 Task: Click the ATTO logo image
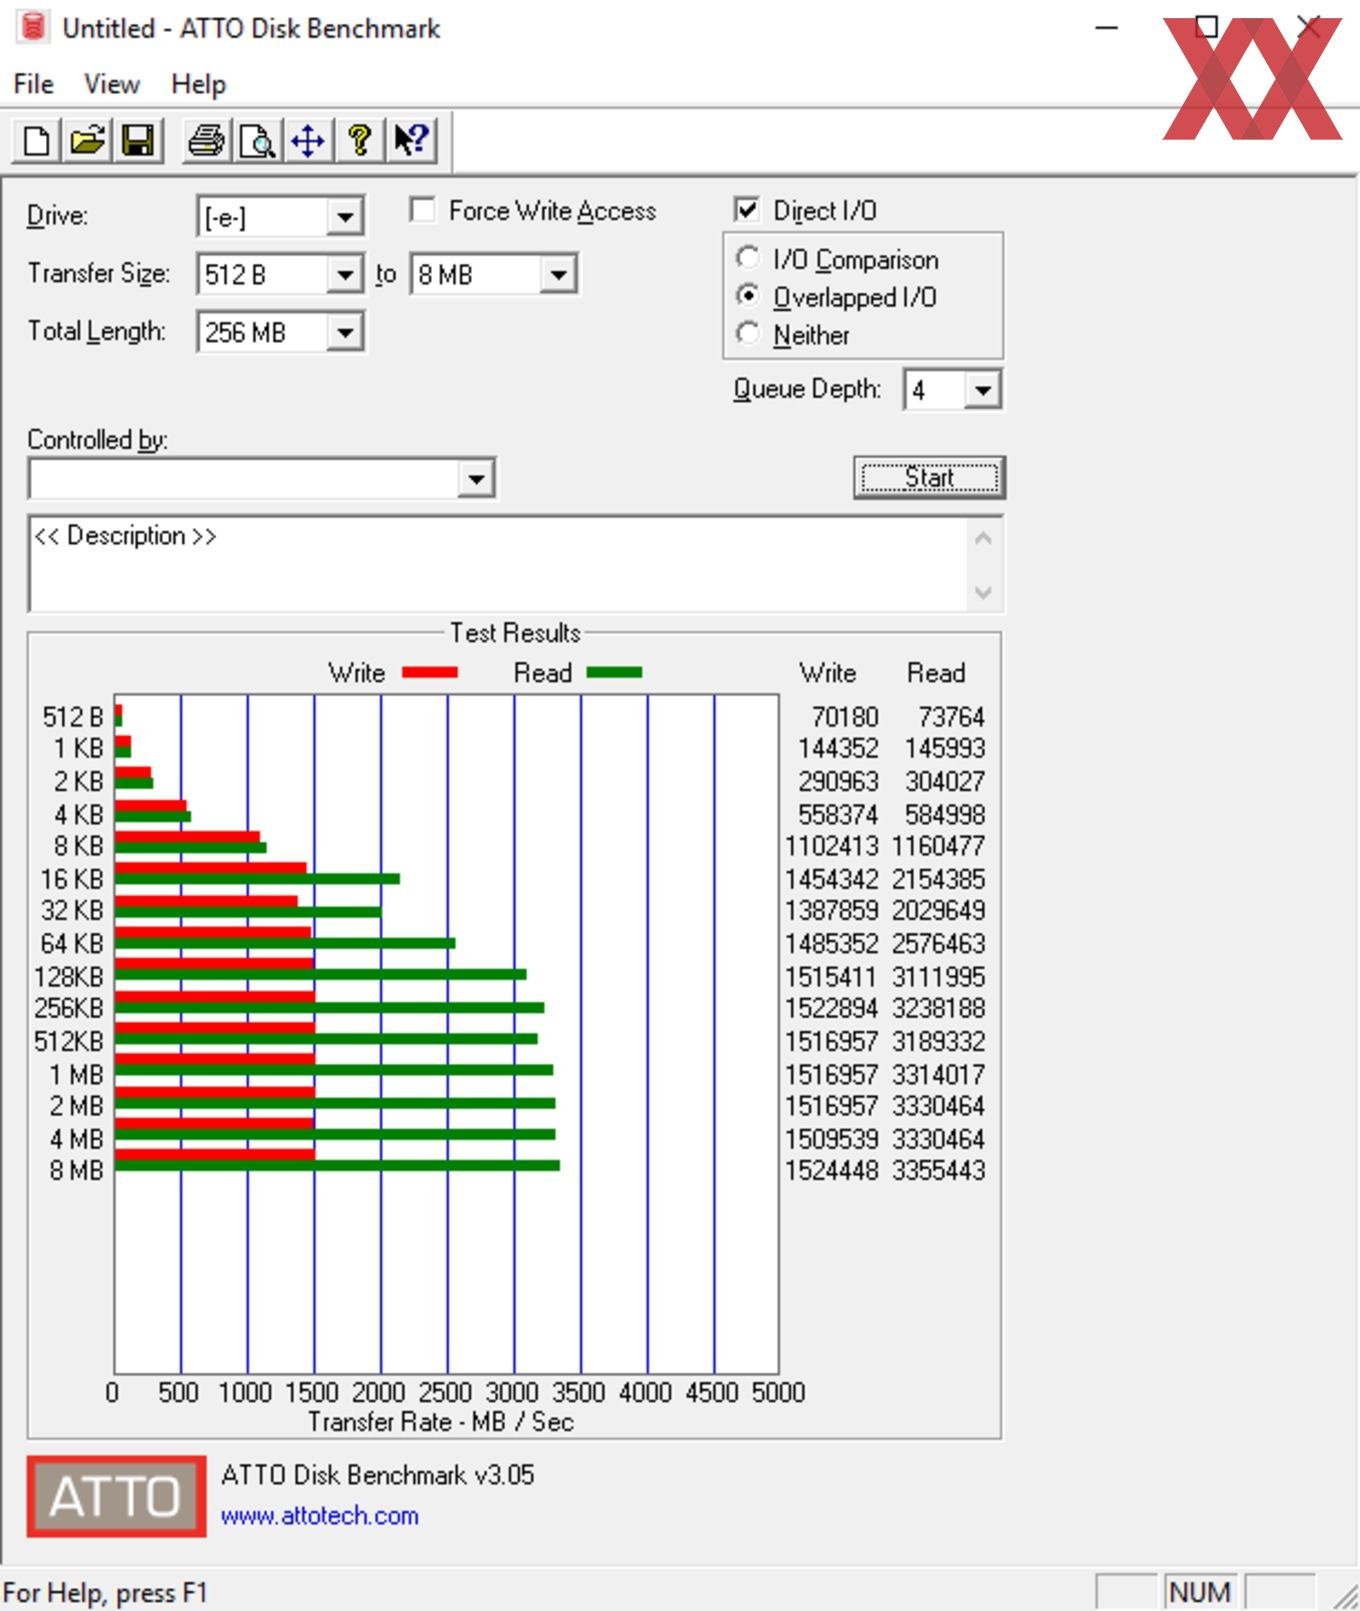[116, 1496]
